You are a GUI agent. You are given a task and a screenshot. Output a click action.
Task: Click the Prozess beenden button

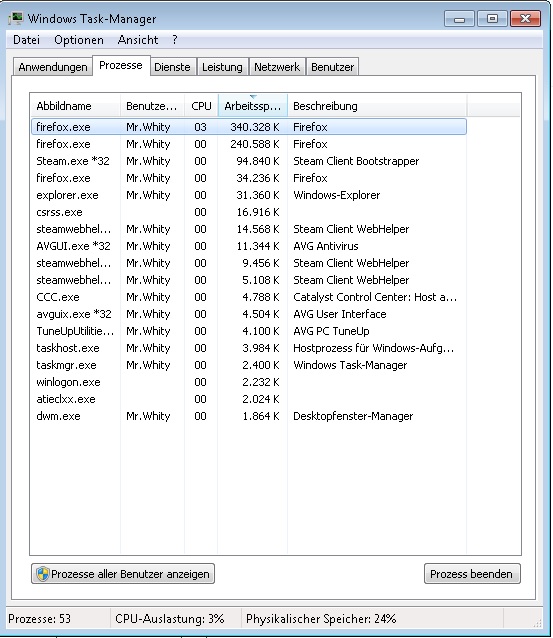[x=472, y=574]
